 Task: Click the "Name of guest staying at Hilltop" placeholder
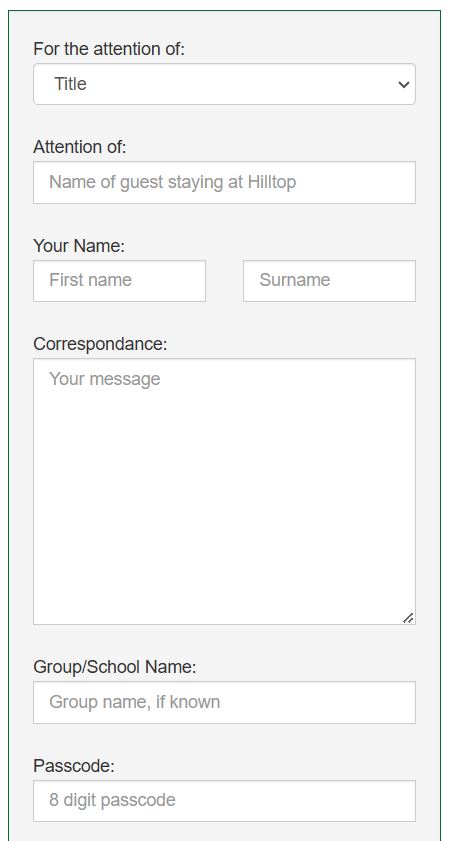173,182
